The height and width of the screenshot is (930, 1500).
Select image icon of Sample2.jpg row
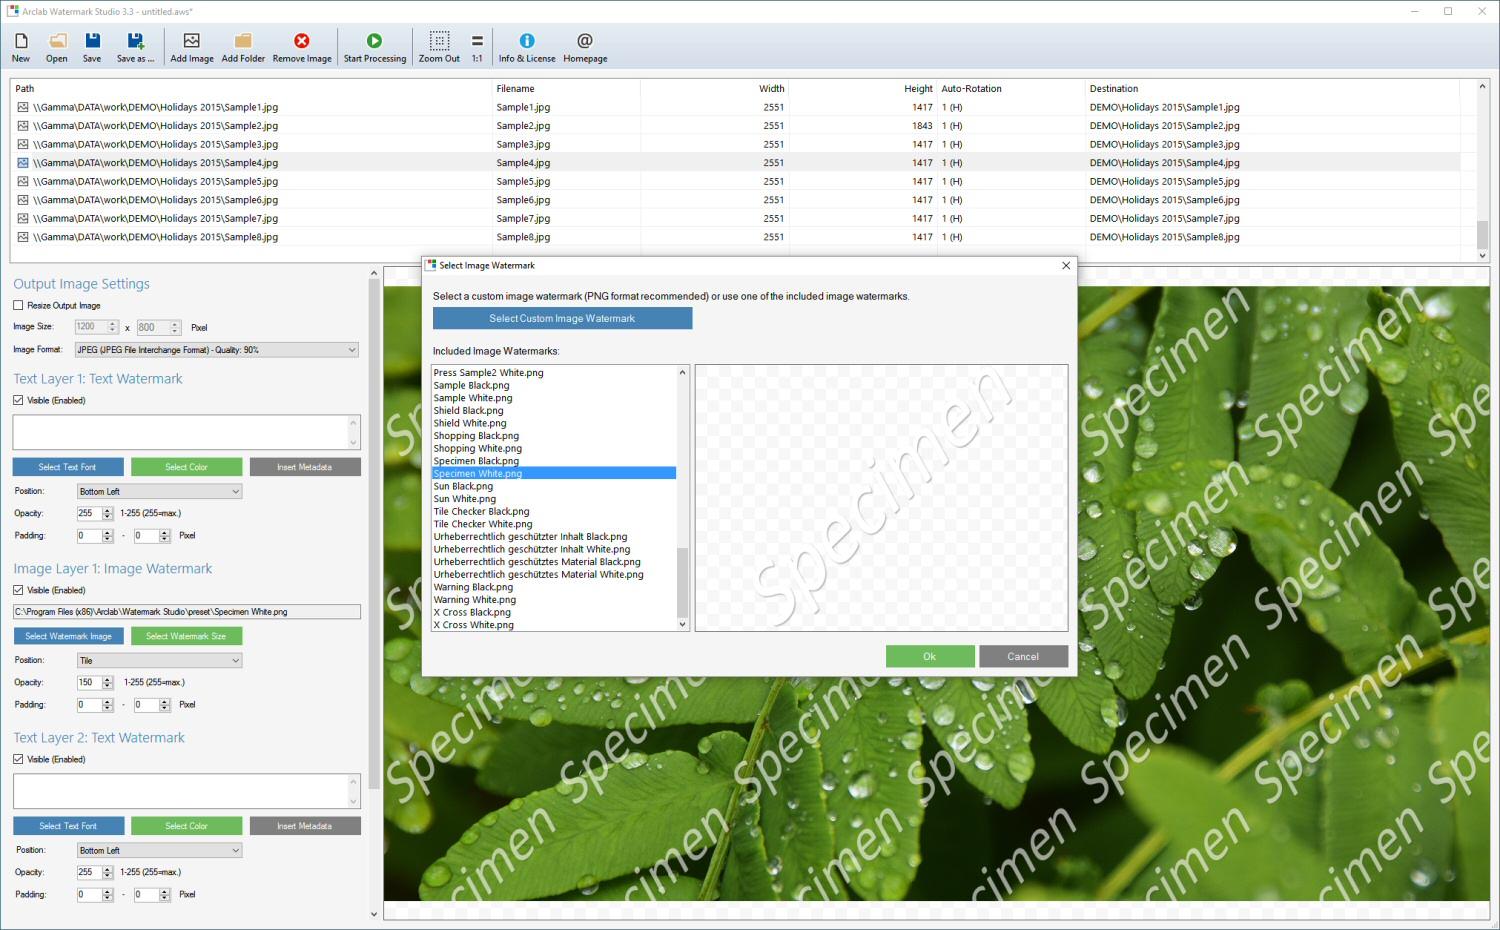coord(23,126)
